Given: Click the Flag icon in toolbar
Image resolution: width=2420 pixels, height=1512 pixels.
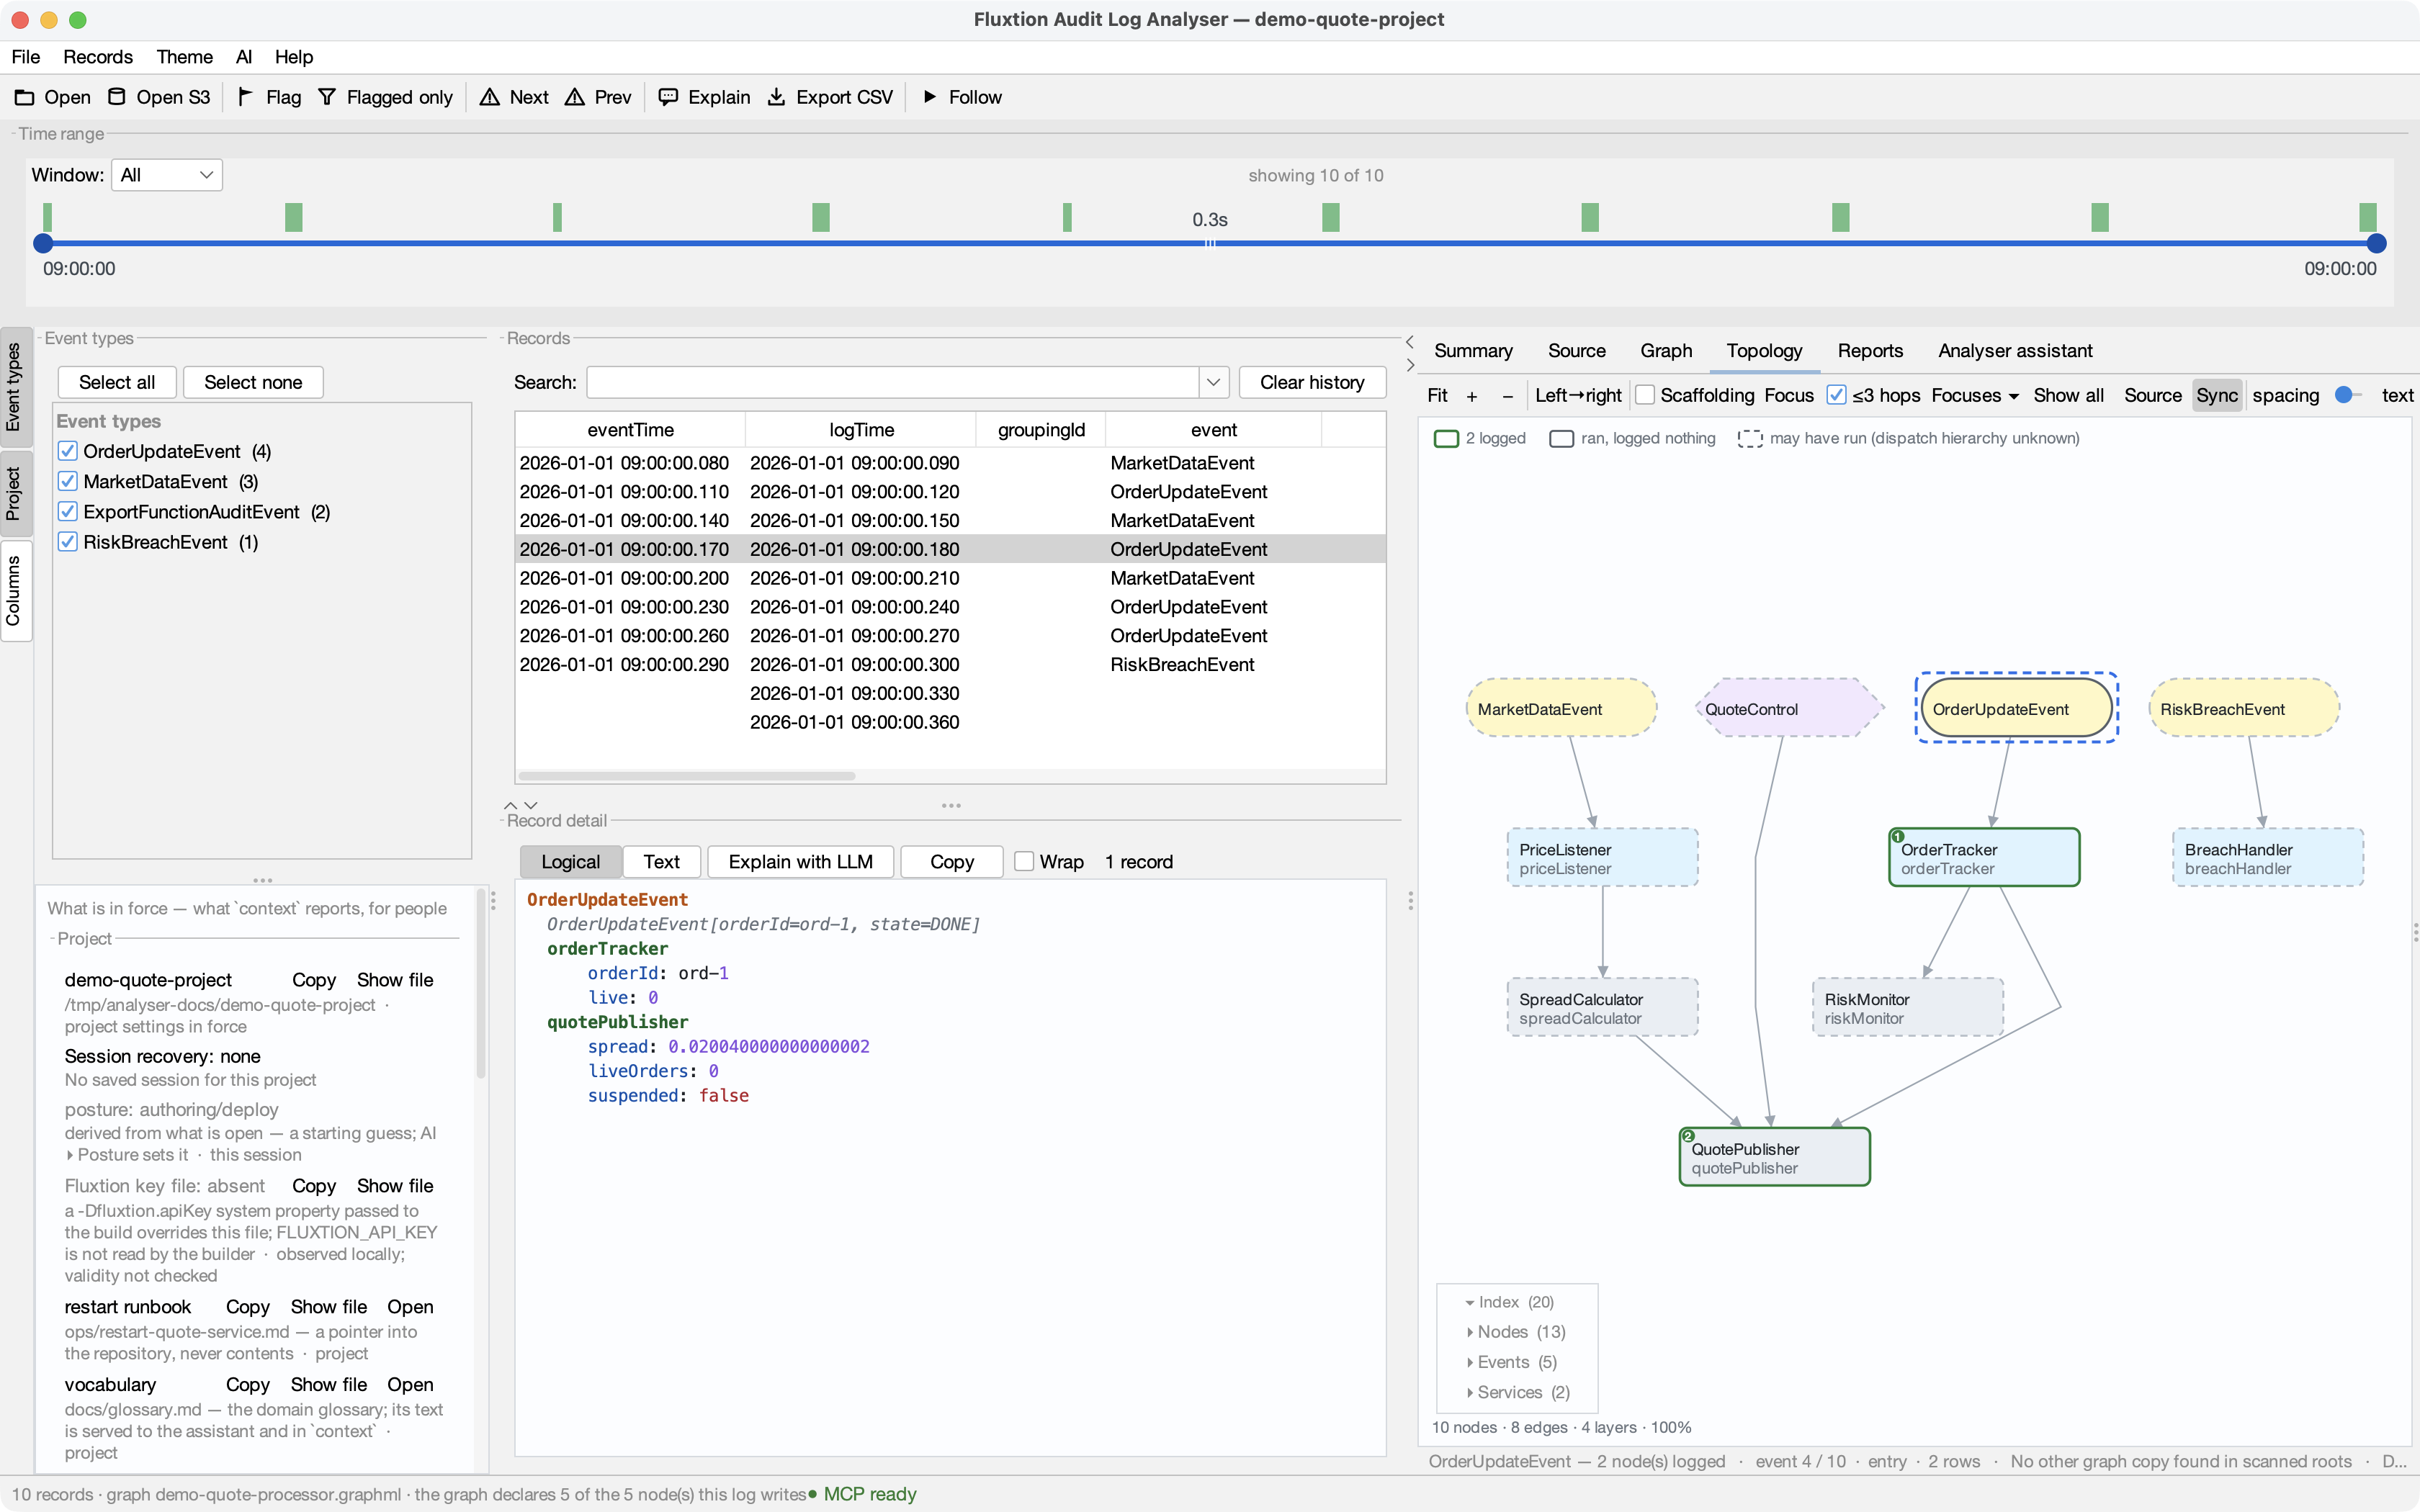Looking at the screenshot, I should pyautogui.click(x=245, y=97).
